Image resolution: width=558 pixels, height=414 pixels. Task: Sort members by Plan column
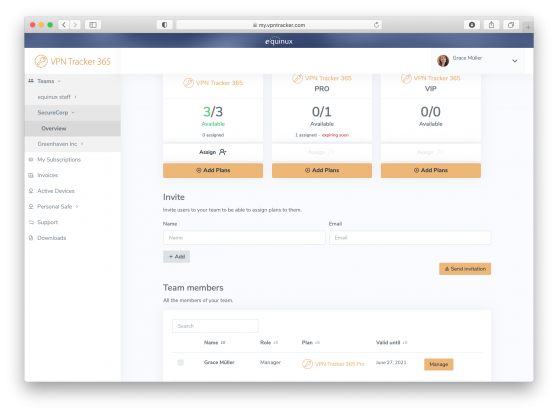[311, 342]
